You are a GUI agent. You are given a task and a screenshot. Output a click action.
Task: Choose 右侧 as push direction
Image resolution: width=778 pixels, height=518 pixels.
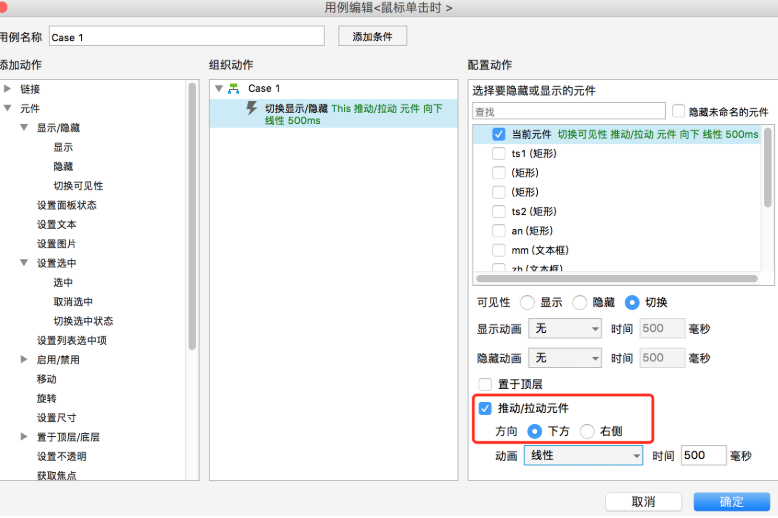pyautogui.click(x=587, y=431)
